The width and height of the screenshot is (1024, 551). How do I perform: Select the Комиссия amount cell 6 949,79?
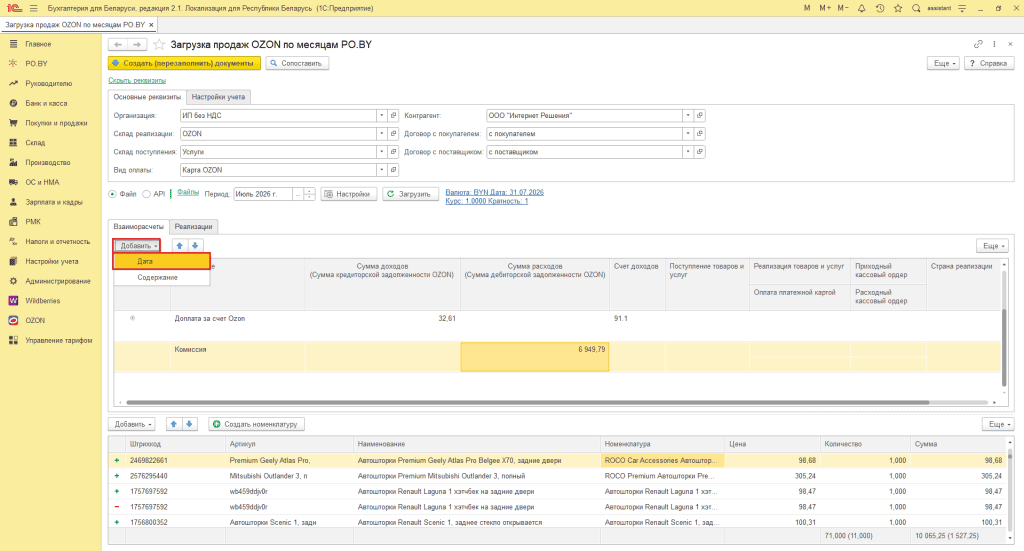pos(535,356)
